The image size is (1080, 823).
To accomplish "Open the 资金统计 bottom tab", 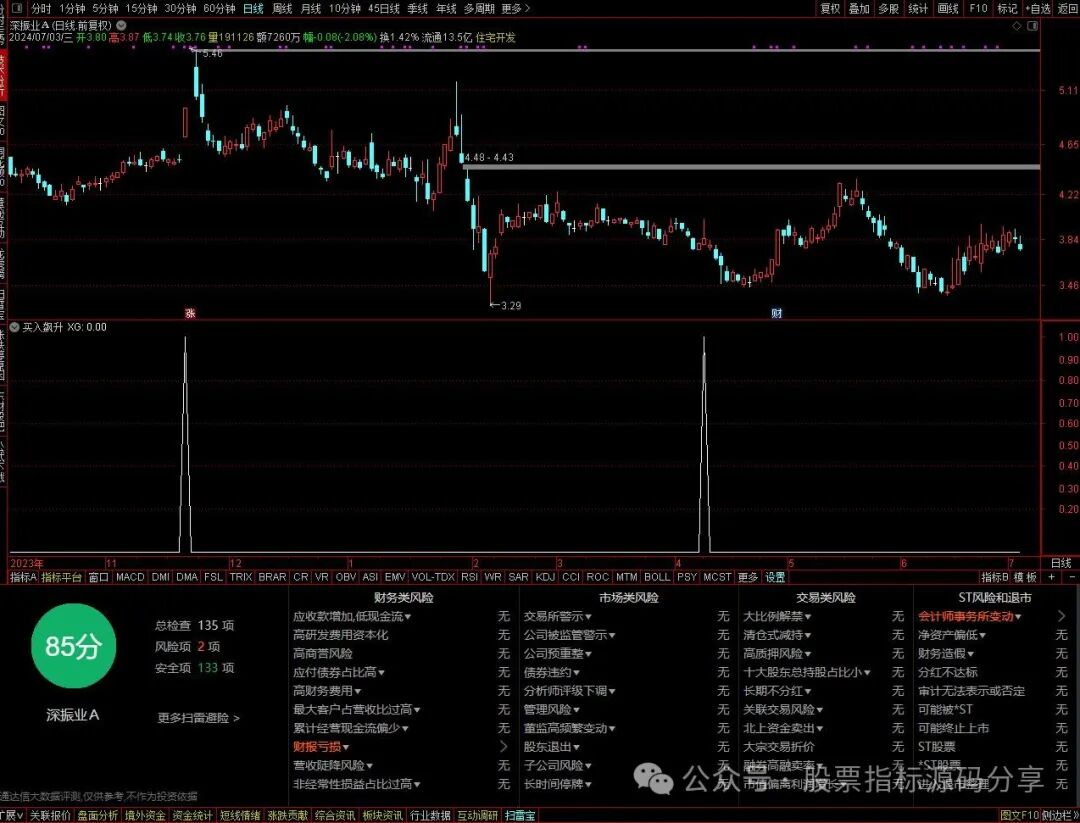I will tap(192, 815).
